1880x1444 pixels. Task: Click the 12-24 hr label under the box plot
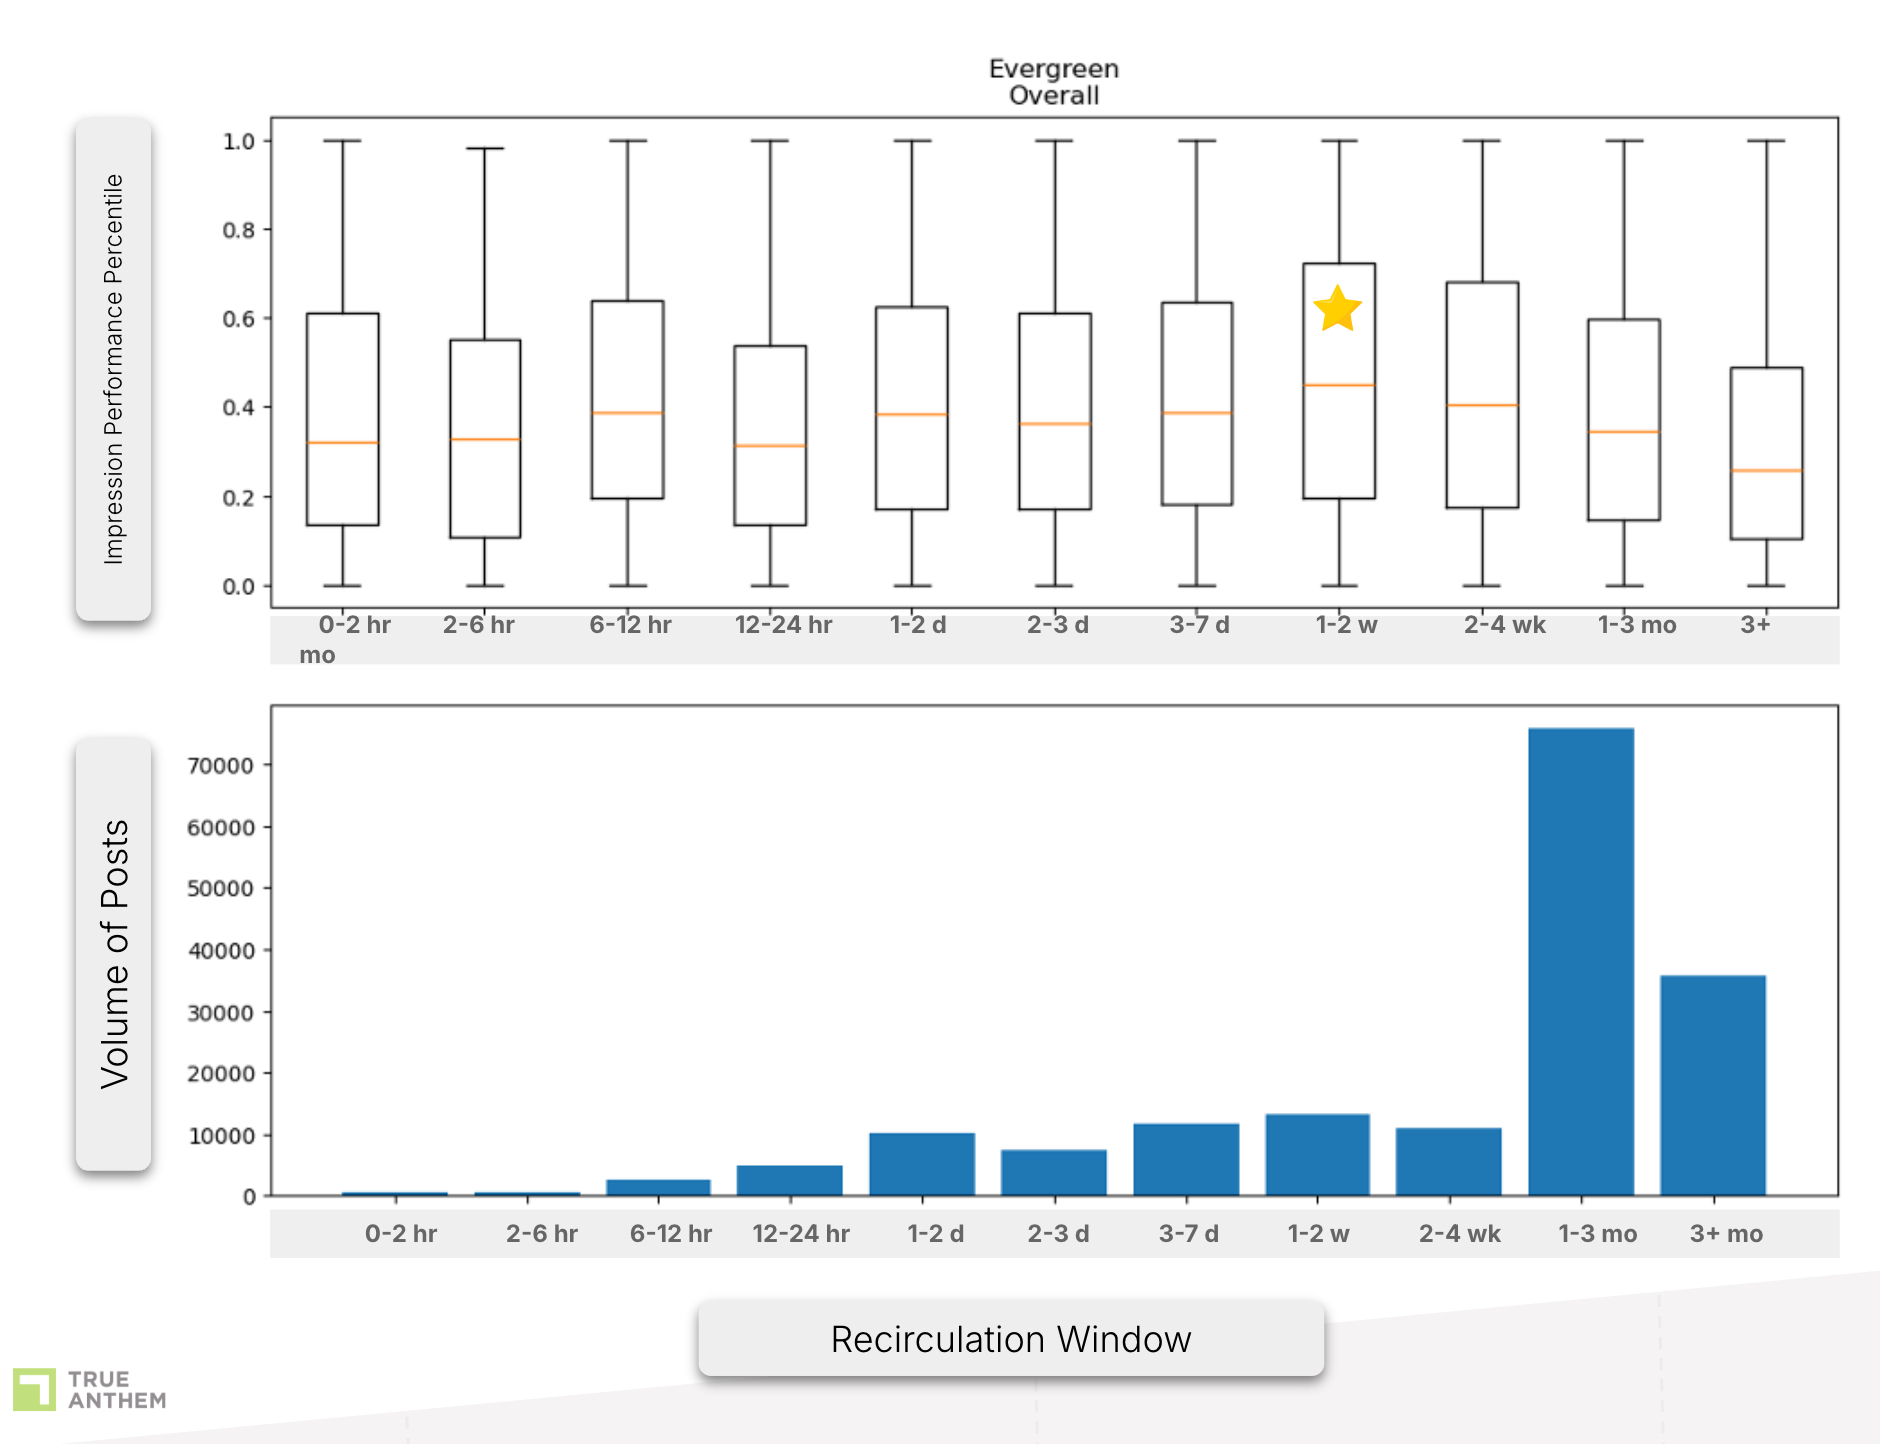[x=783, y=625]
